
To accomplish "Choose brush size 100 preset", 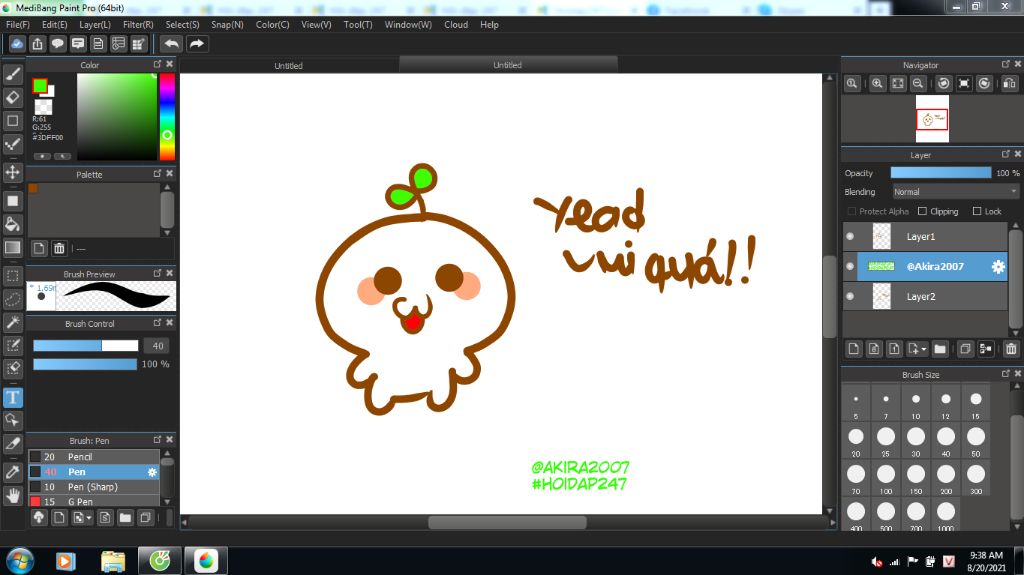I will [x=886, y=478].
